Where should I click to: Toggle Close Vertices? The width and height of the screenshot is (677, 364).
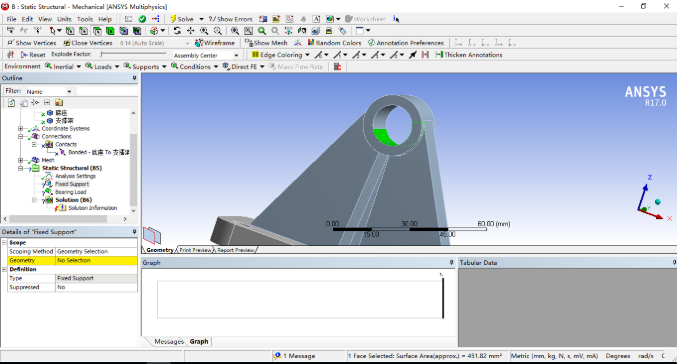tap(88, 43)
